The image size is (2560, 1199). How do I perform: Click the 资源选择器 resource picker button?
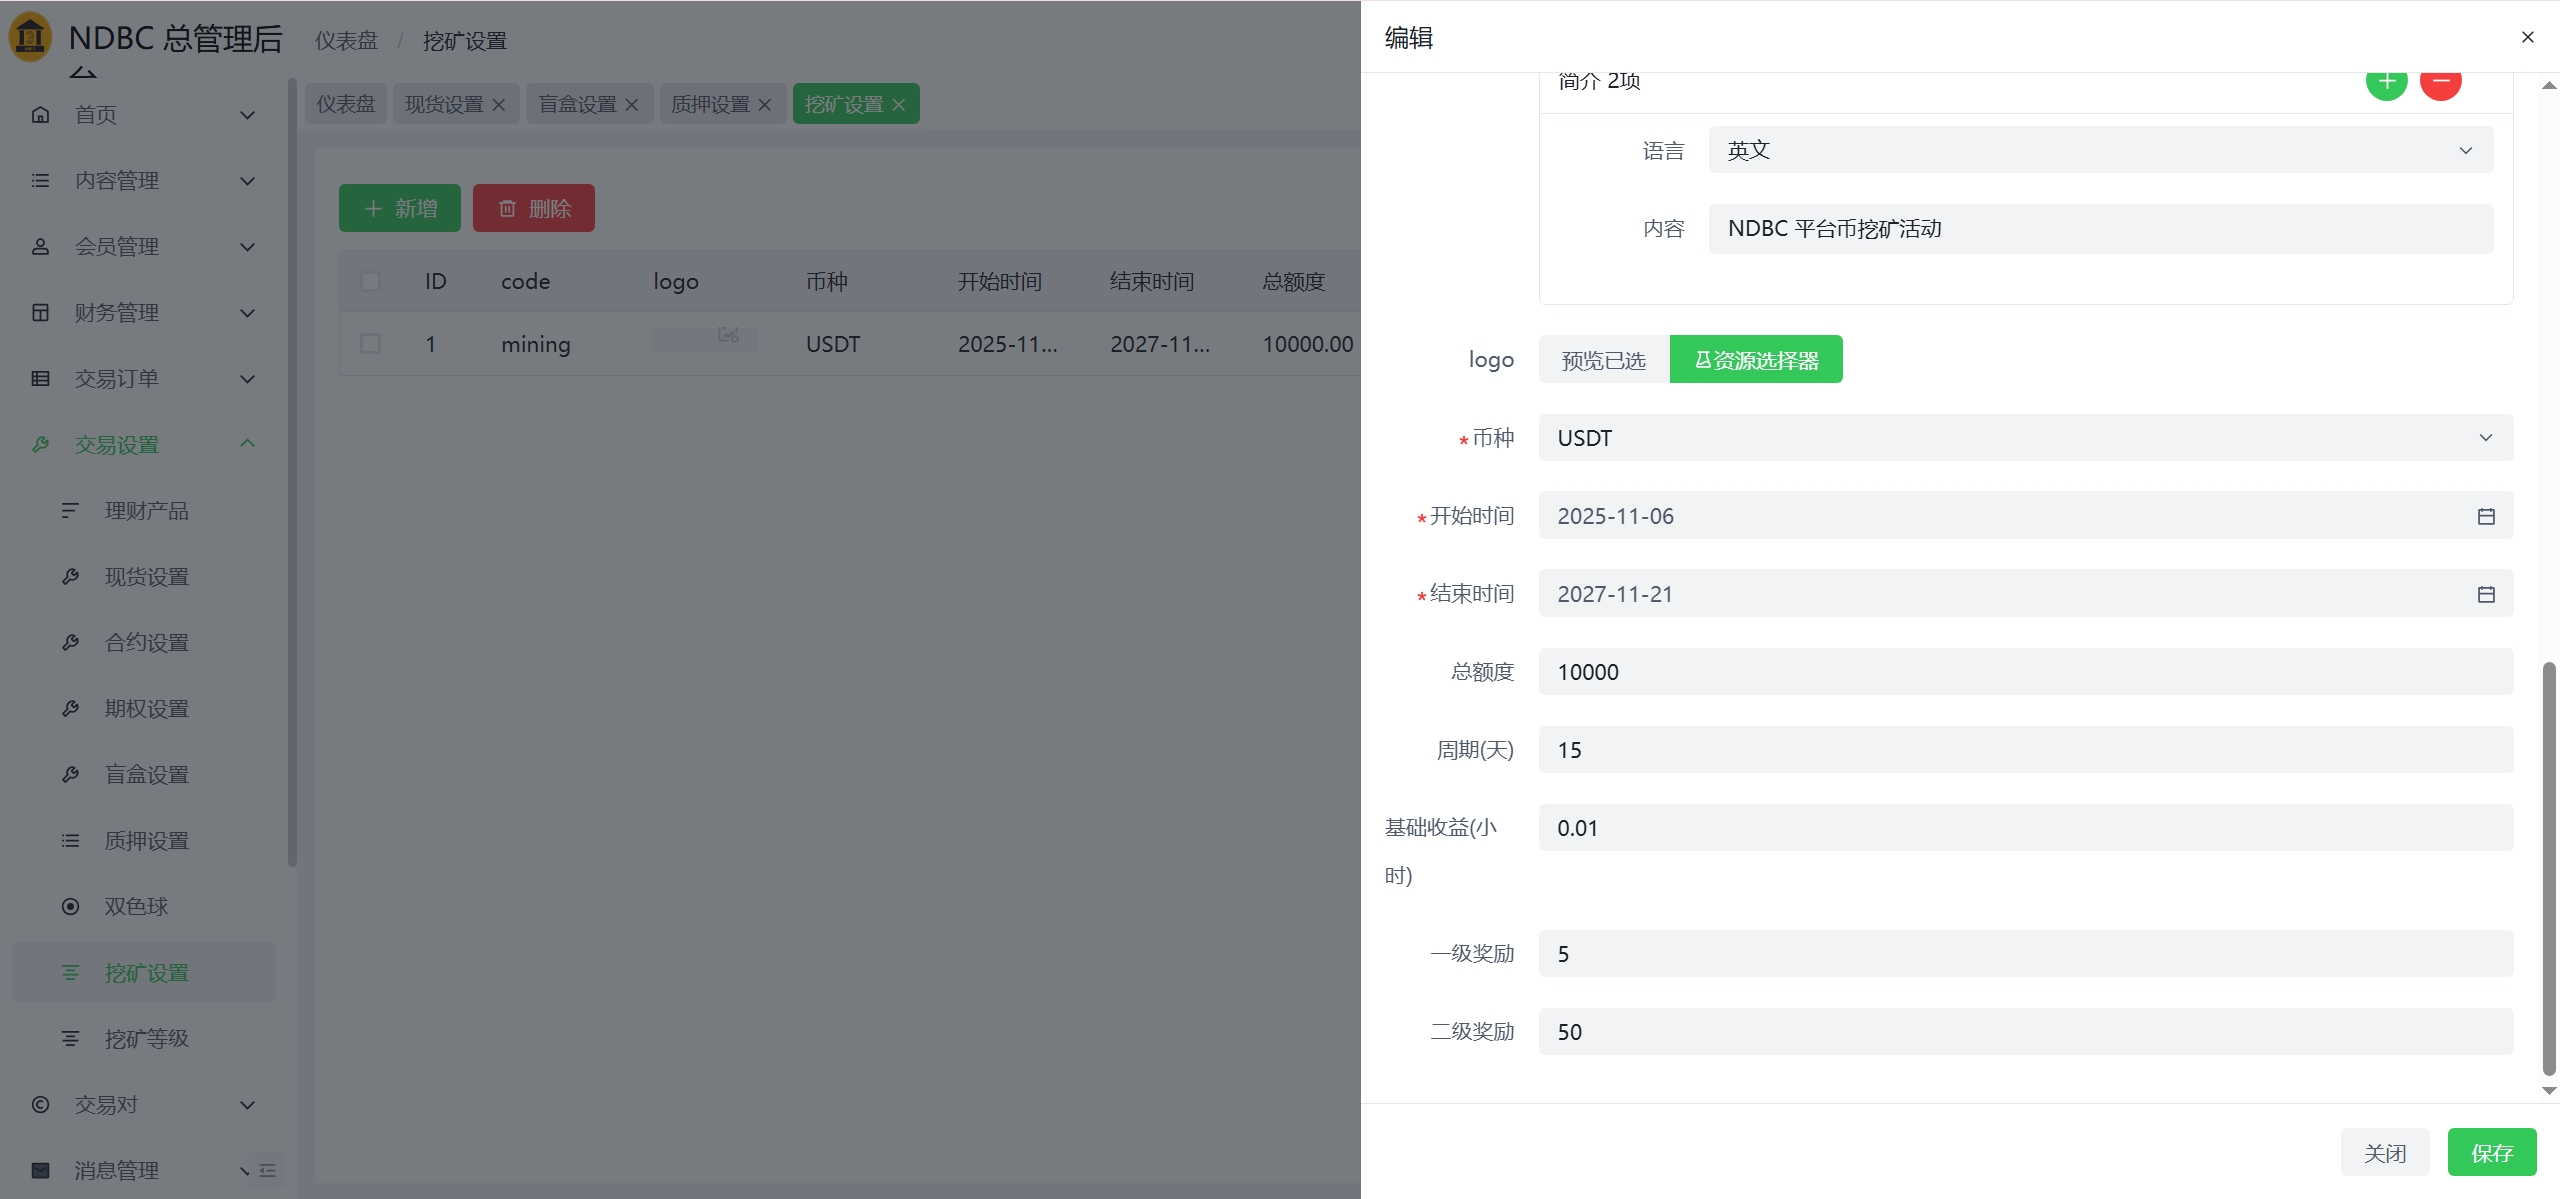tap(1756, 360)
